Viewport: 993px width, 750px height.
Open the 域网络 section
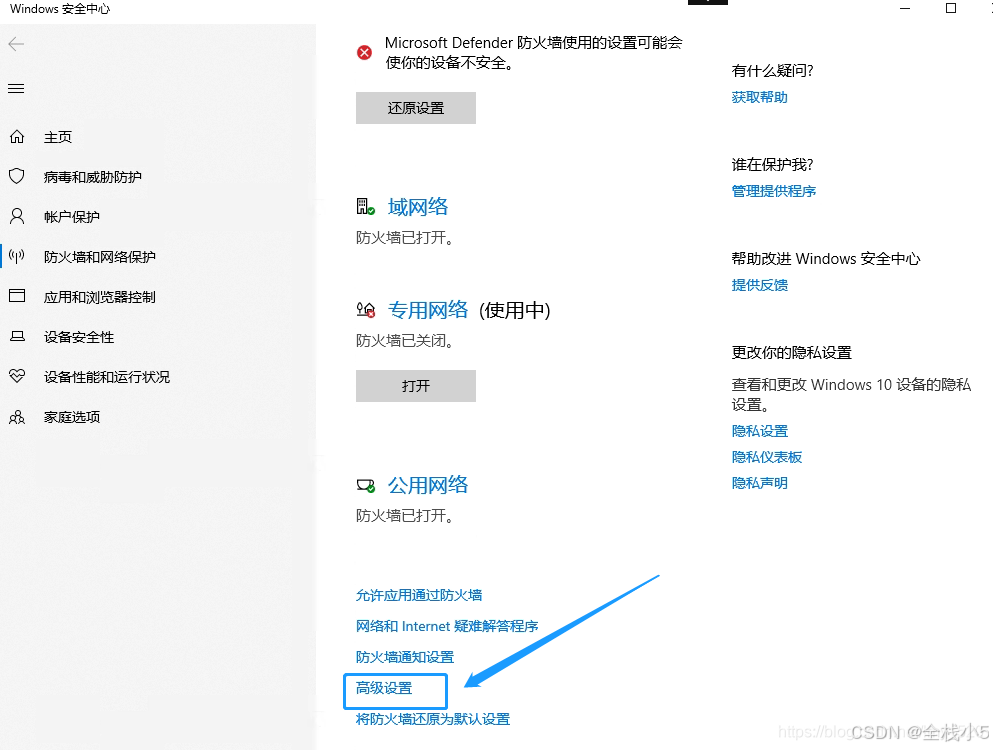[417, 207]
